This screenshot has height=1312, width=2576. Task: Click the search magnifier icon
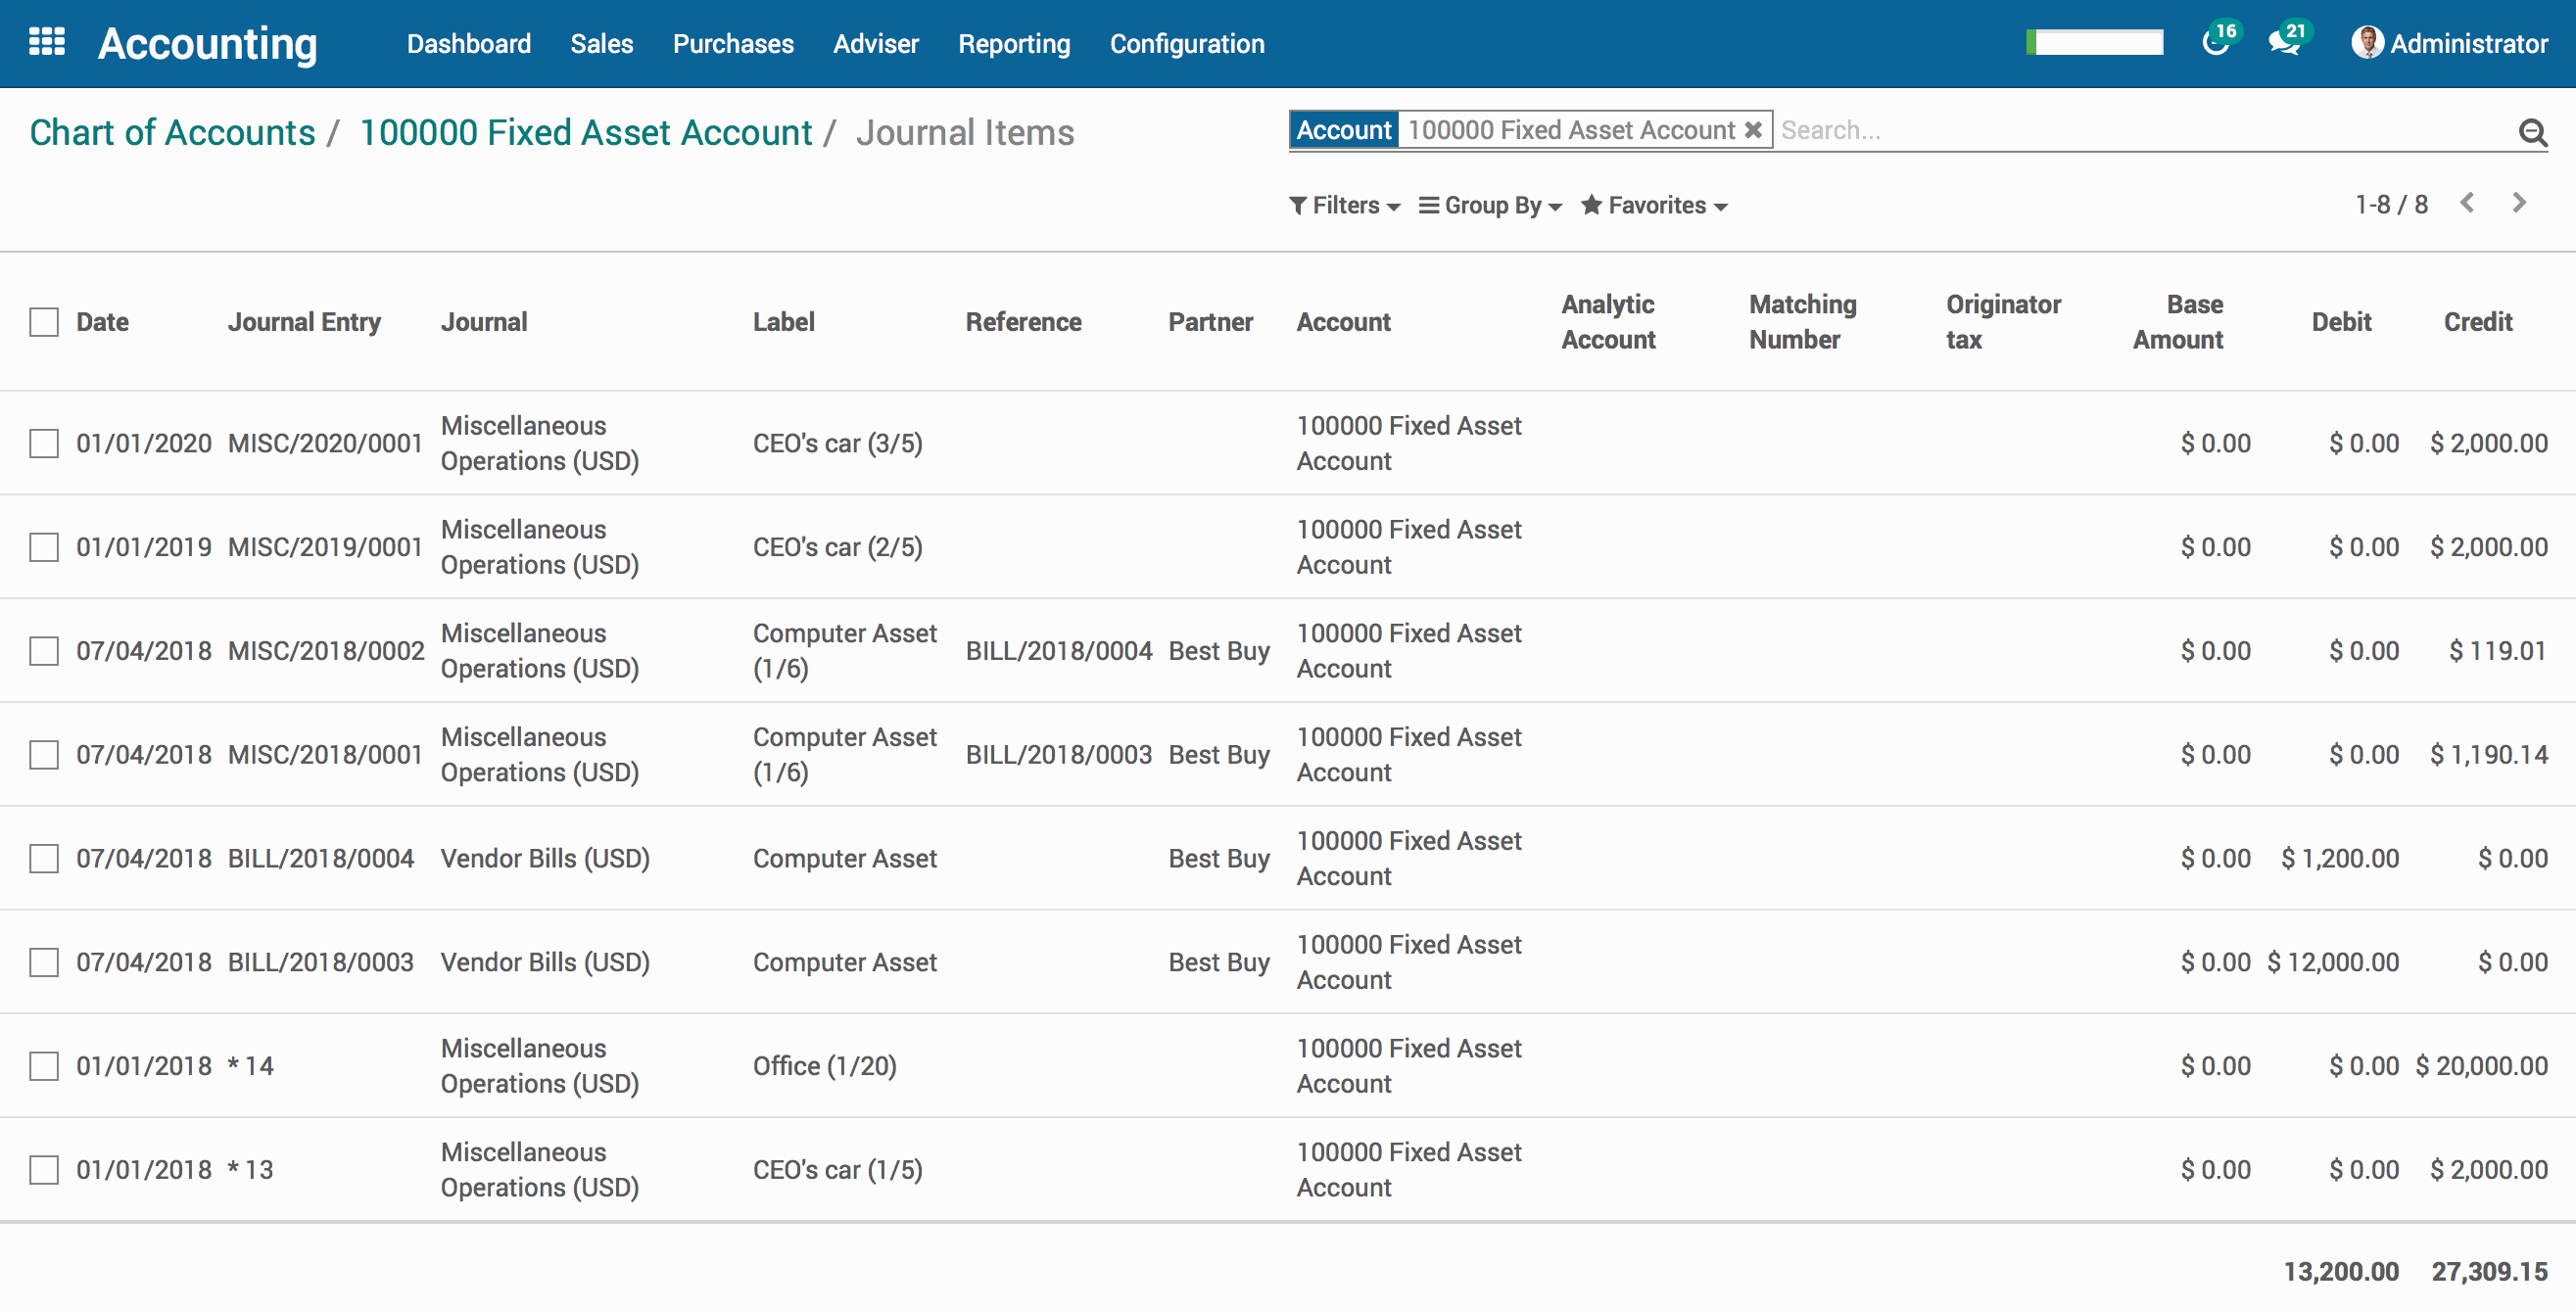(x=2532, y=131)
